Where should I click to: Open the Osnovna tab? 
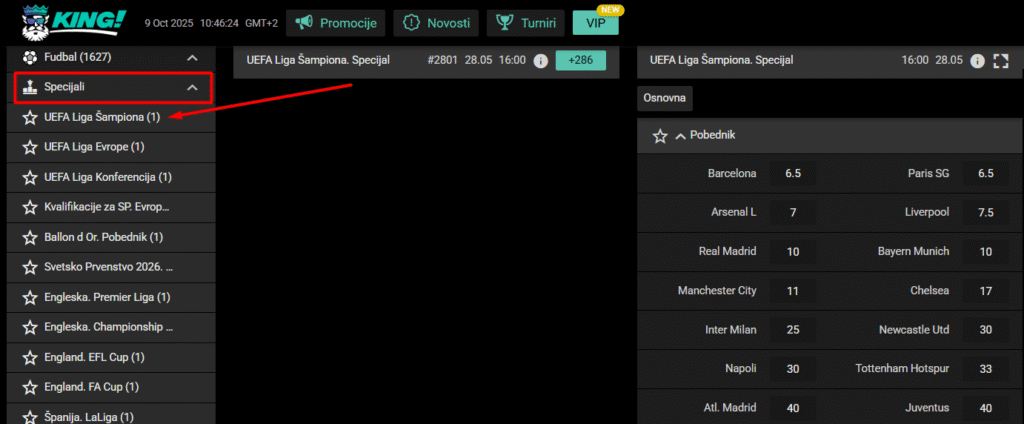665,98
